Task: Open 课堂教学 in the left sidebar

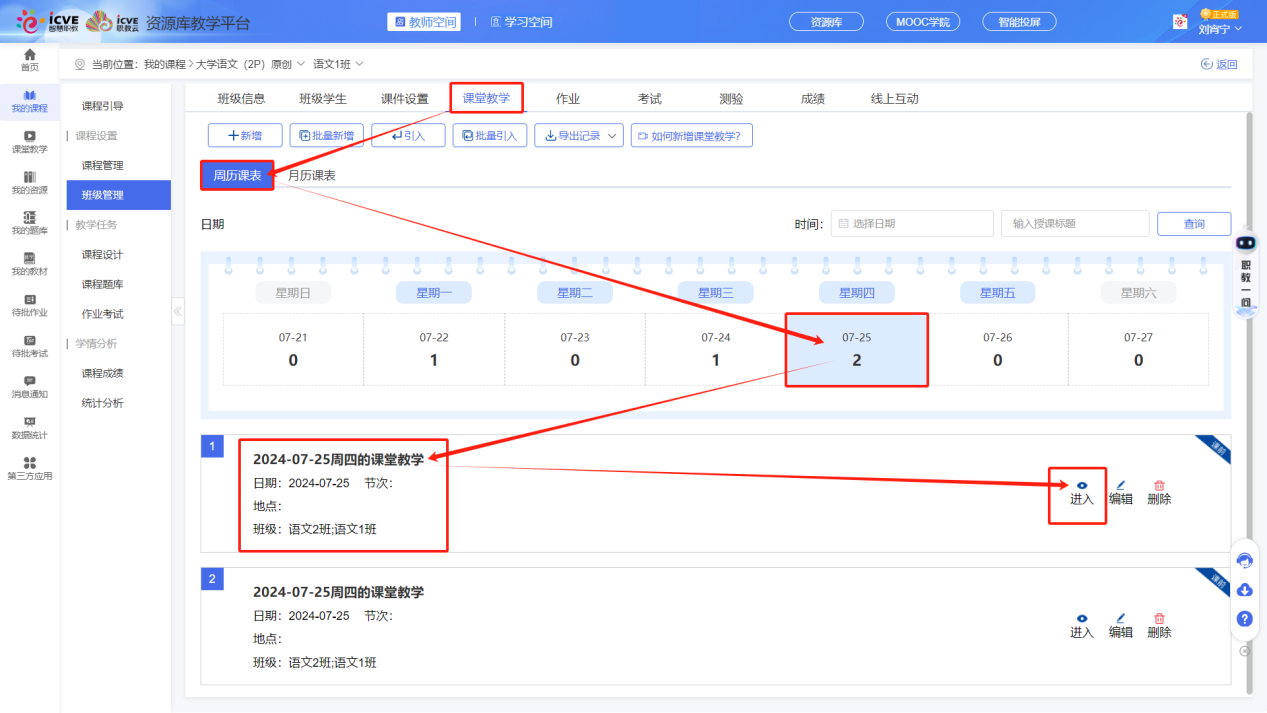Action: tap(29, 141)
